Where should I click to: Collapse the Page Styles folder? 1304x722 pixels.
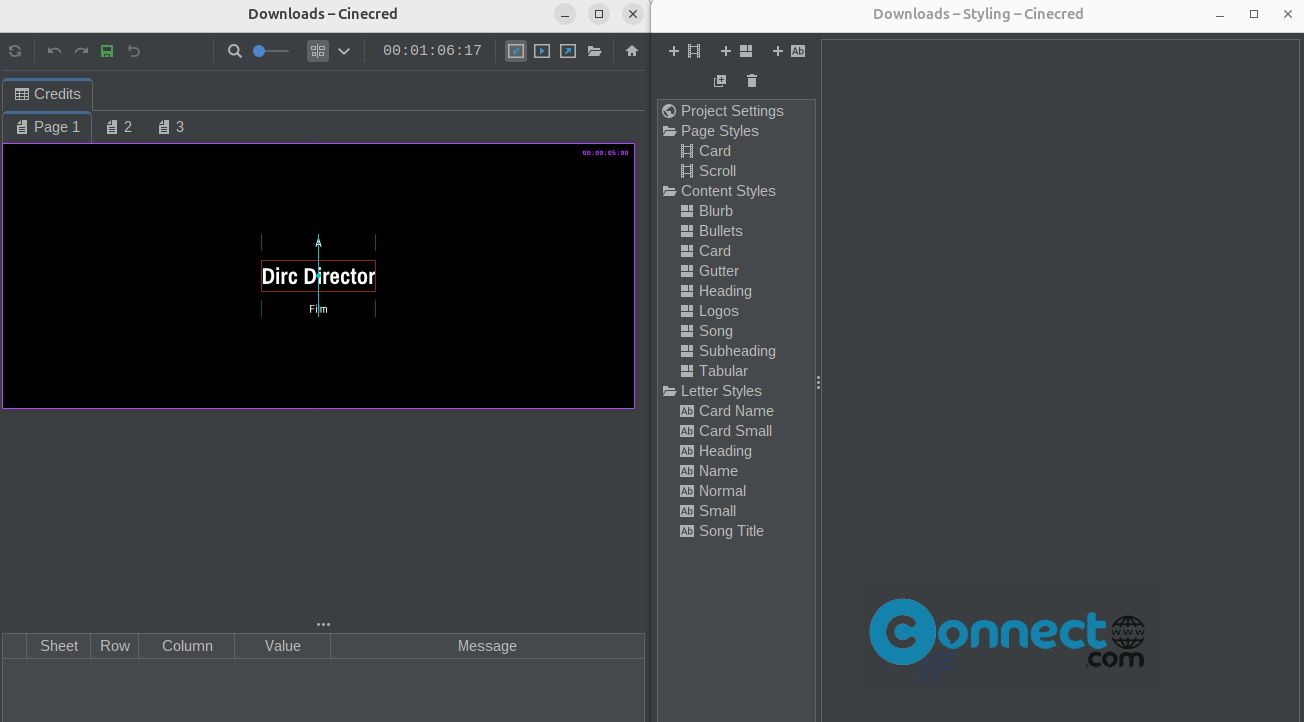[669, 131]
